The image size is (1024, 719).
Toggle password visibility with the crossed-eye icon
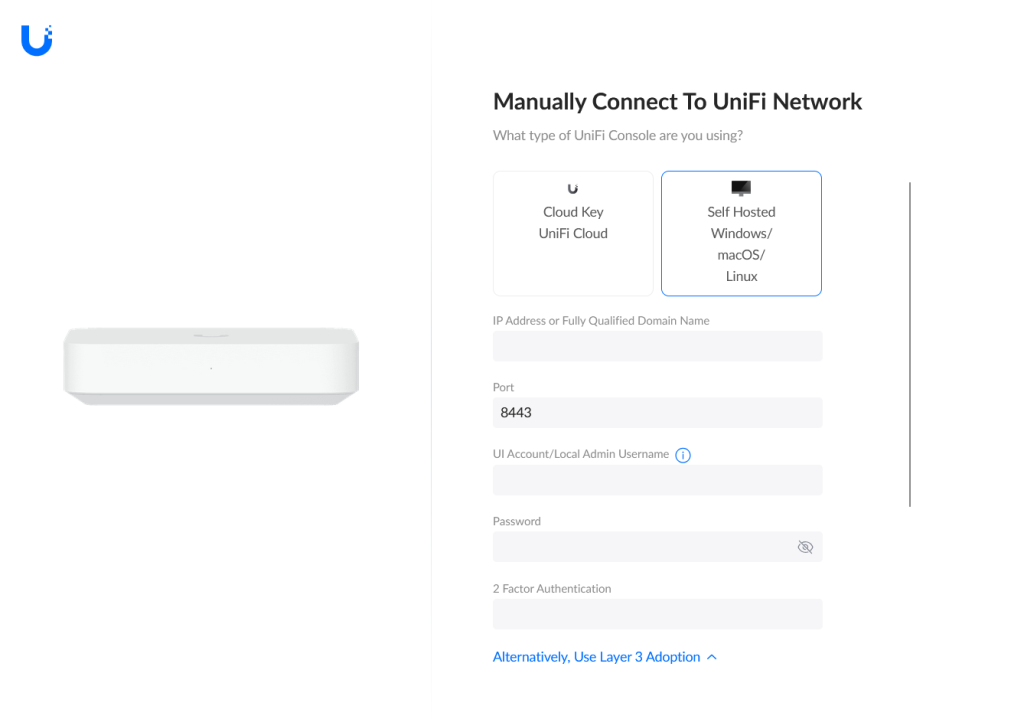805,547
